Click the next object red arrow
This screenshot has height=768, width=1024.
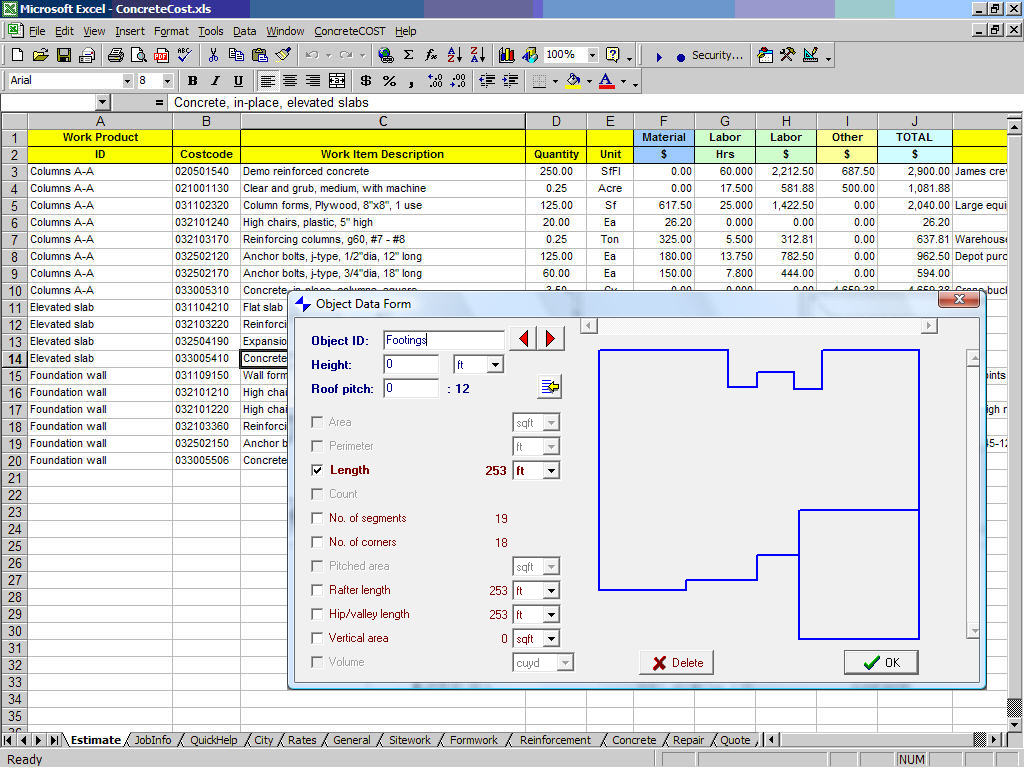[551, 339]
